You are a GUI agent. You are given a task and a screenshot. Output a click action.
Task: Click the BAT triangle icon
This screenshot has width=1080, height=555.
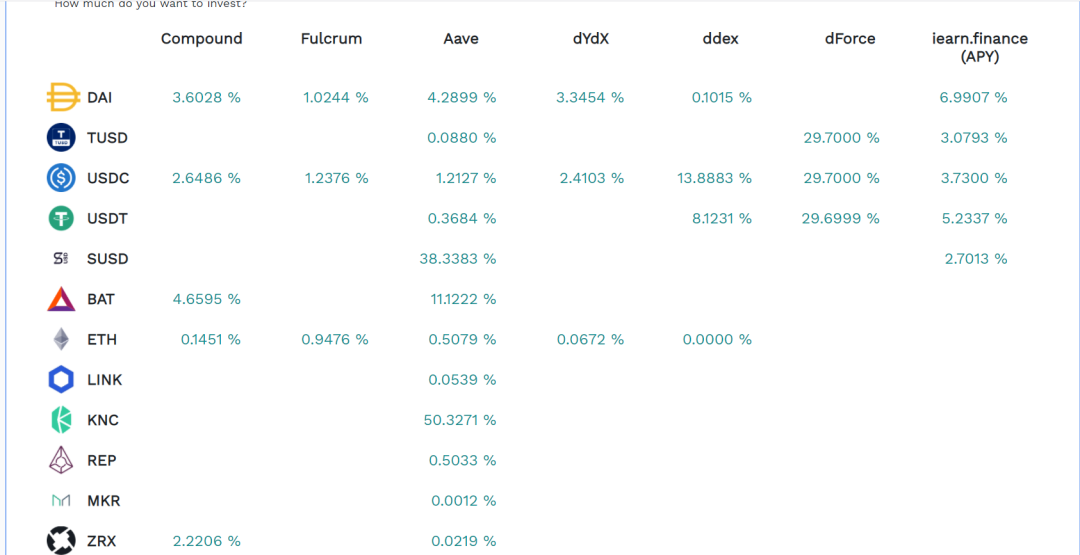coord(61,299)
